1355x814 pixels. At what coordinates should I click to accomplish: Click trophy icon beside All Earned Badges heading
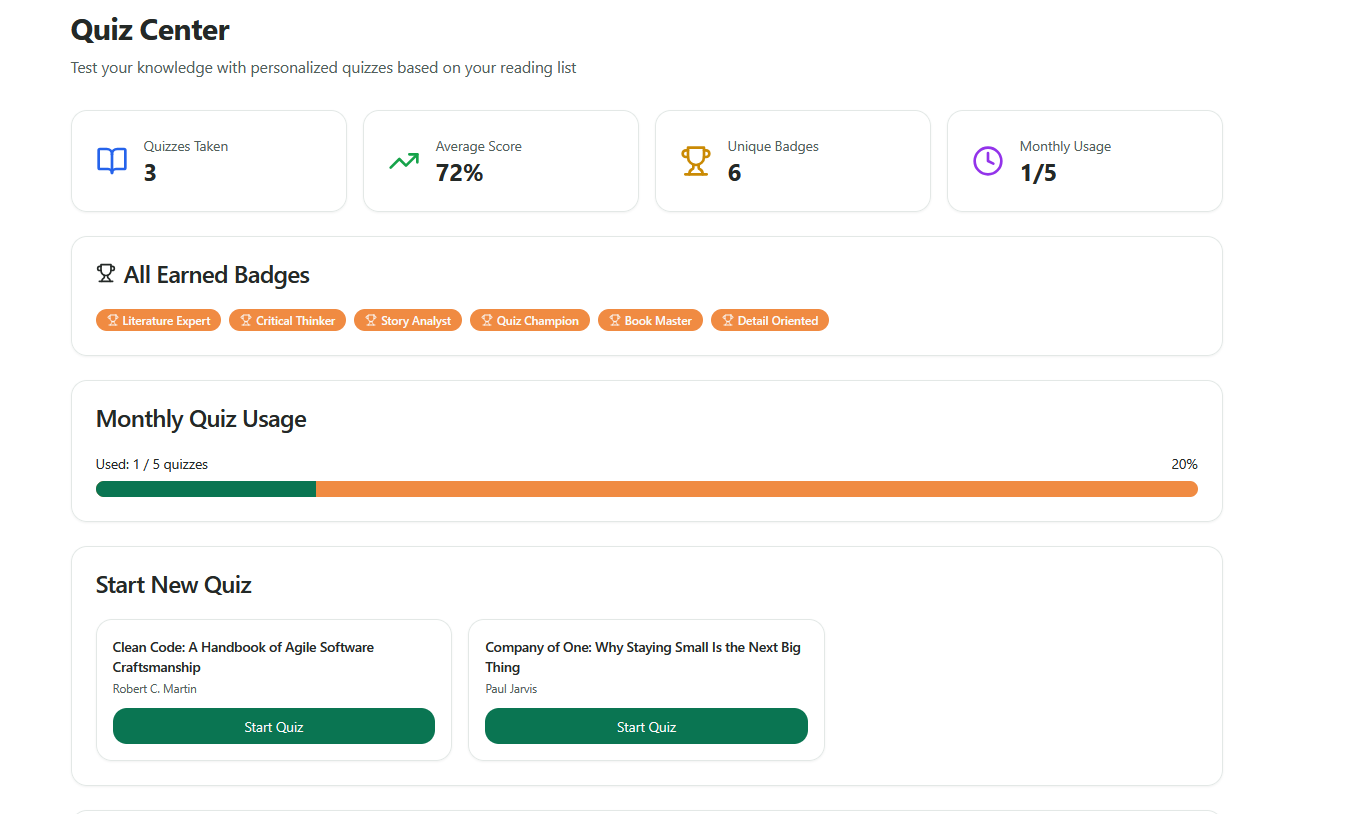106,274
